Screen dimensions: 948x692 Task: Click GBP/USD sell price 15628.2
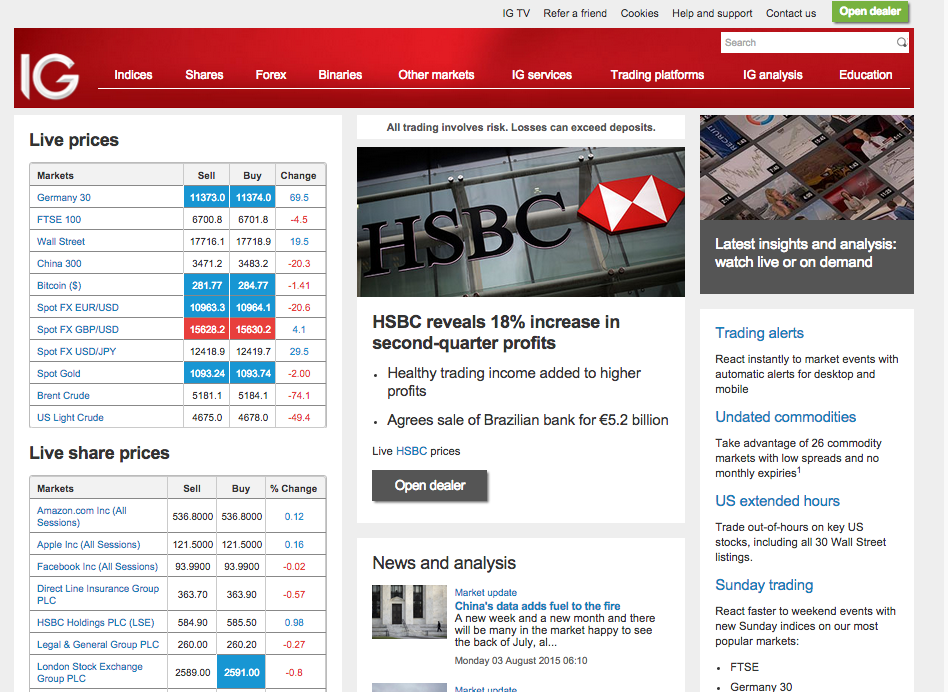[x=207, y=330]
